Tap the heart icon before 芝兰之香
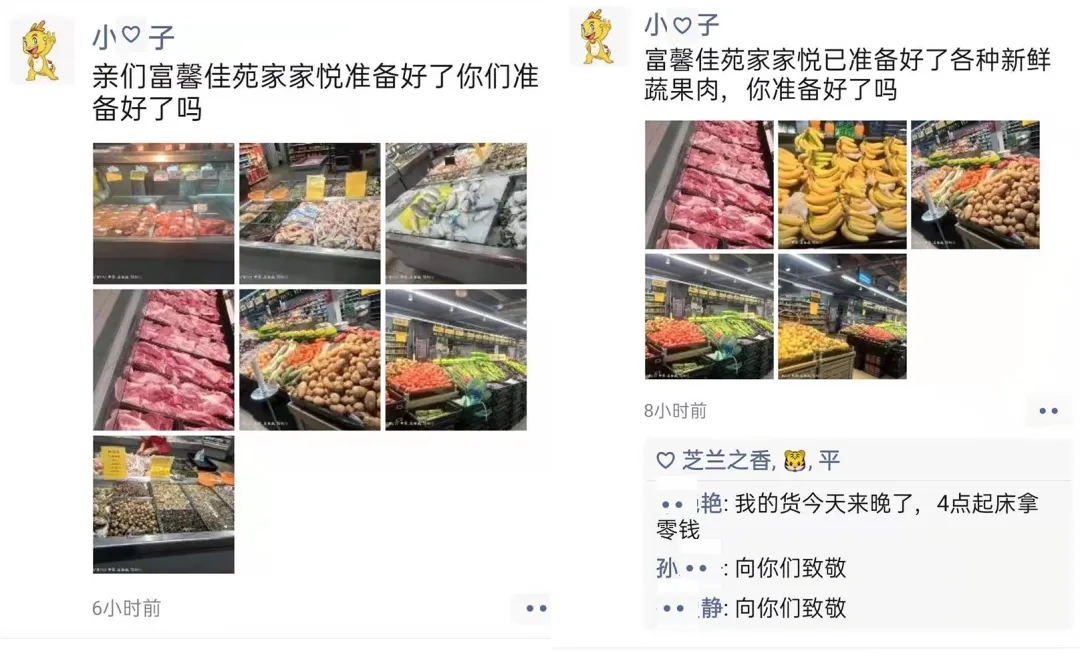 [665, 460]
